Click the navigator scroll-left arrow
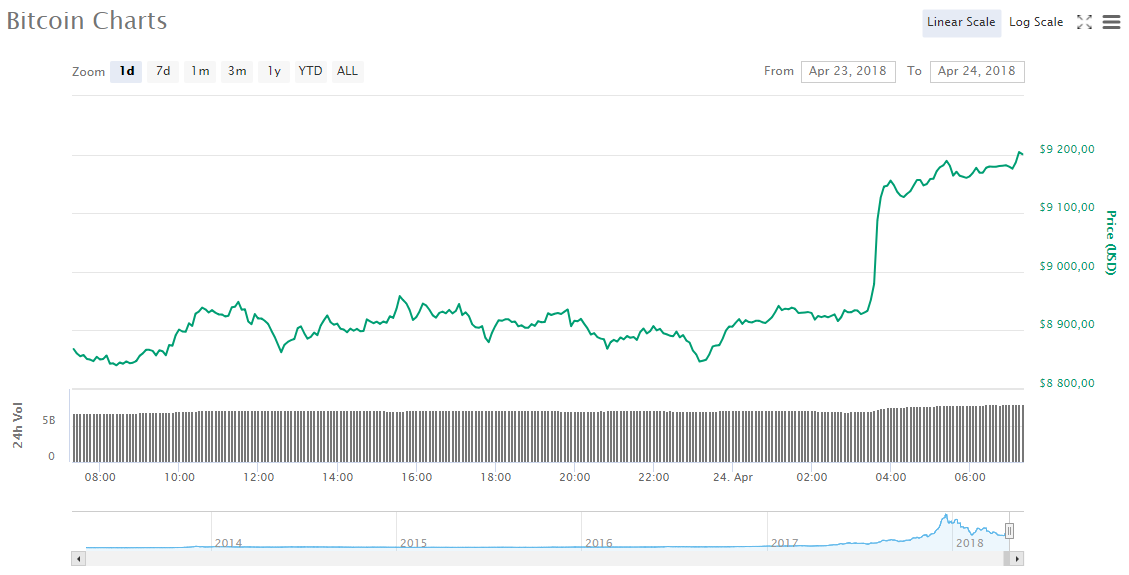1129x575 pixels. 78,559
